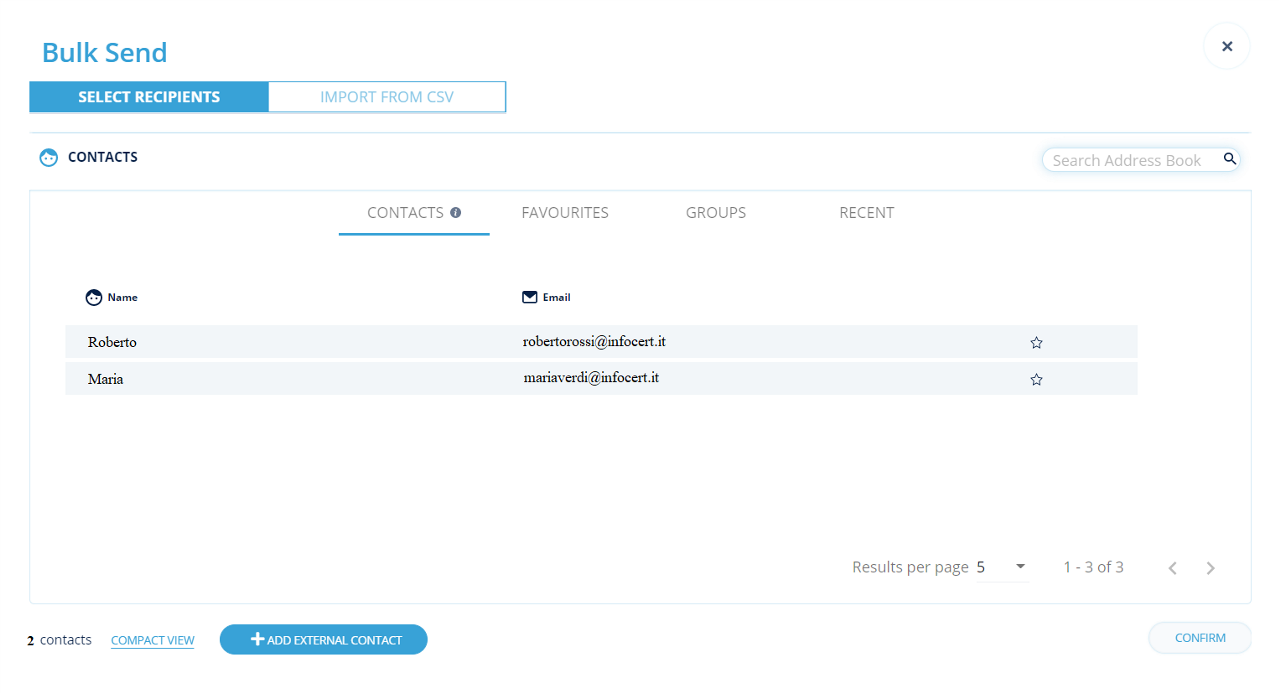Close the Bulk Send dialog
This screenshot has width=1280, height=693.
(x=1227, y=46)
